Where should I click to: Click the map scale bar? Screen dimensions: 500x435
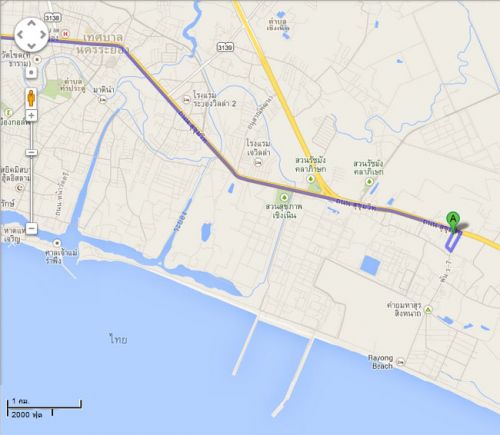[x=44, y=409]
